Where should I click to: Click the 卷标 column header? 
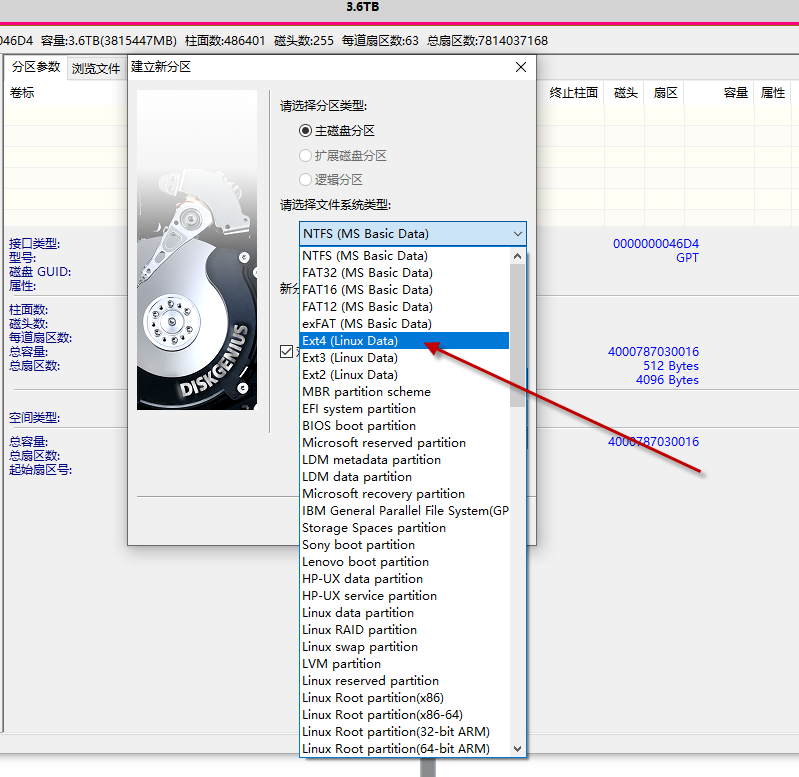pos(22,93)
